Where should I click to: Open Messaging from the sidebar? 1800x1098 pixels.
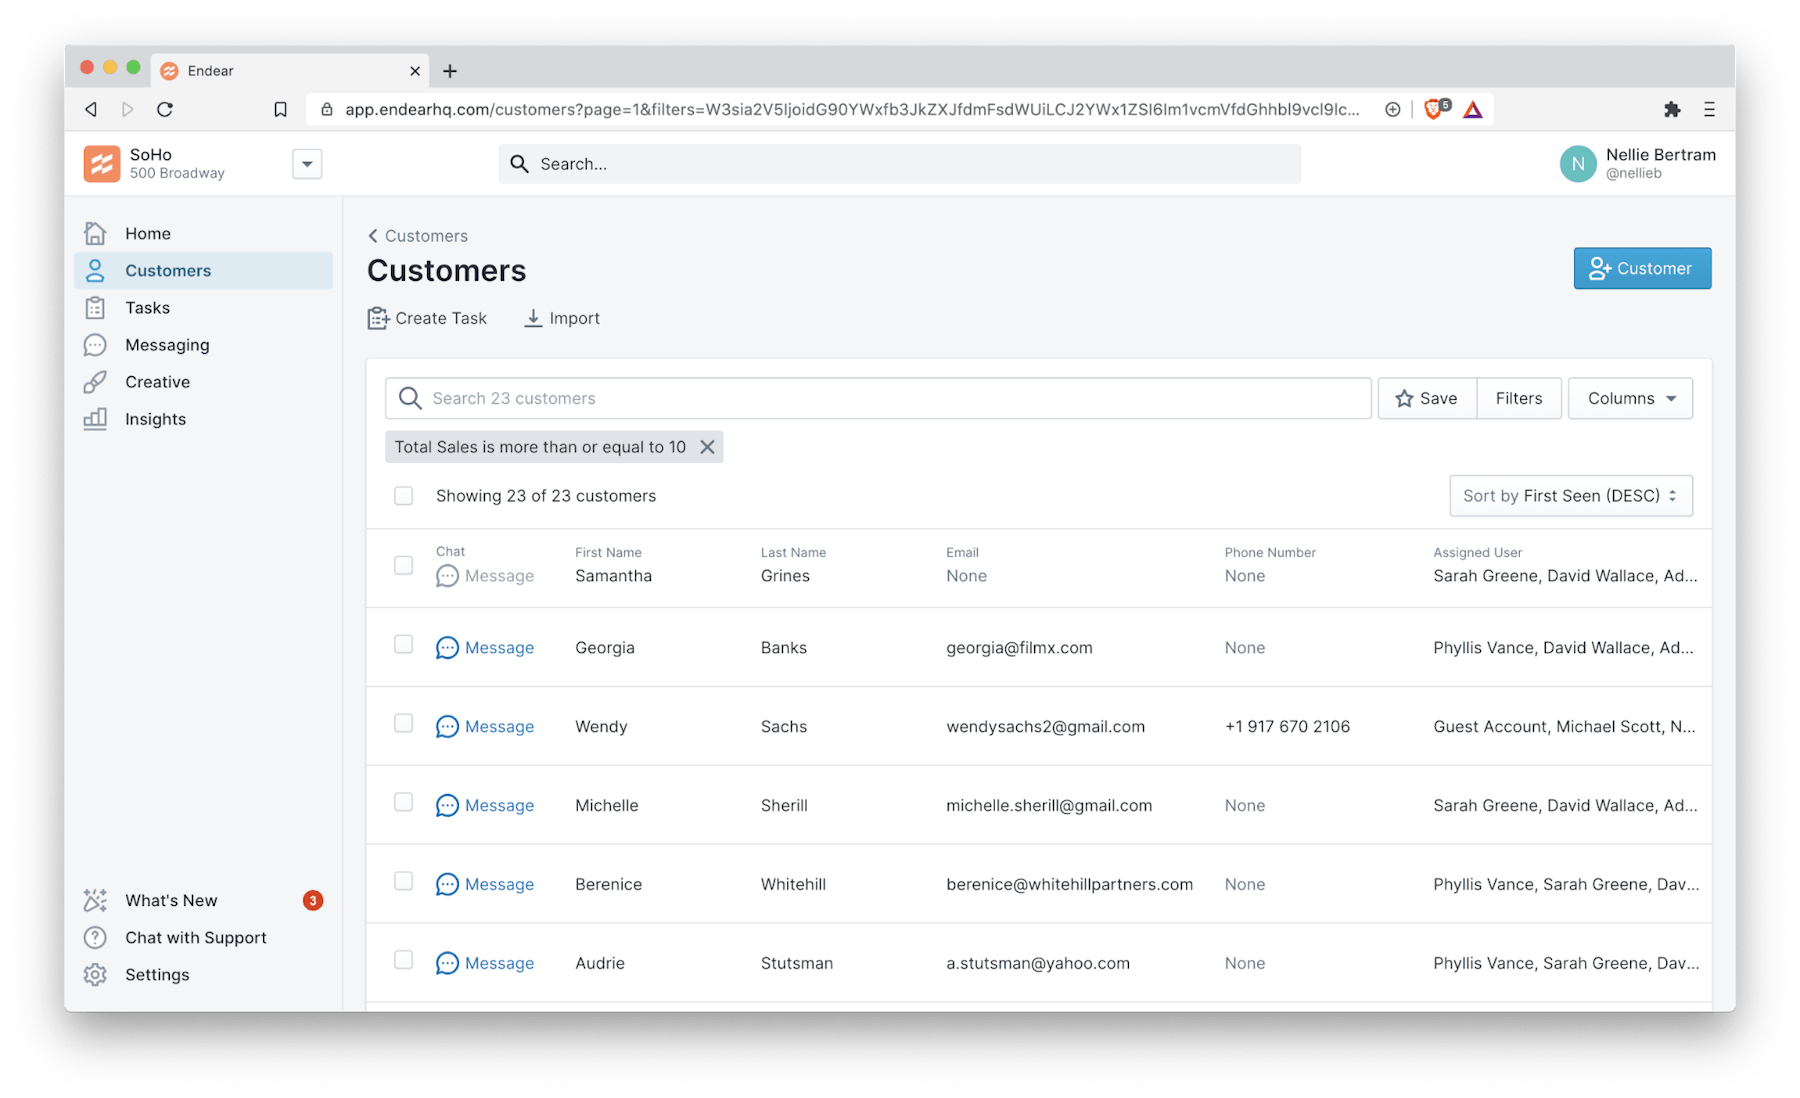203,344
